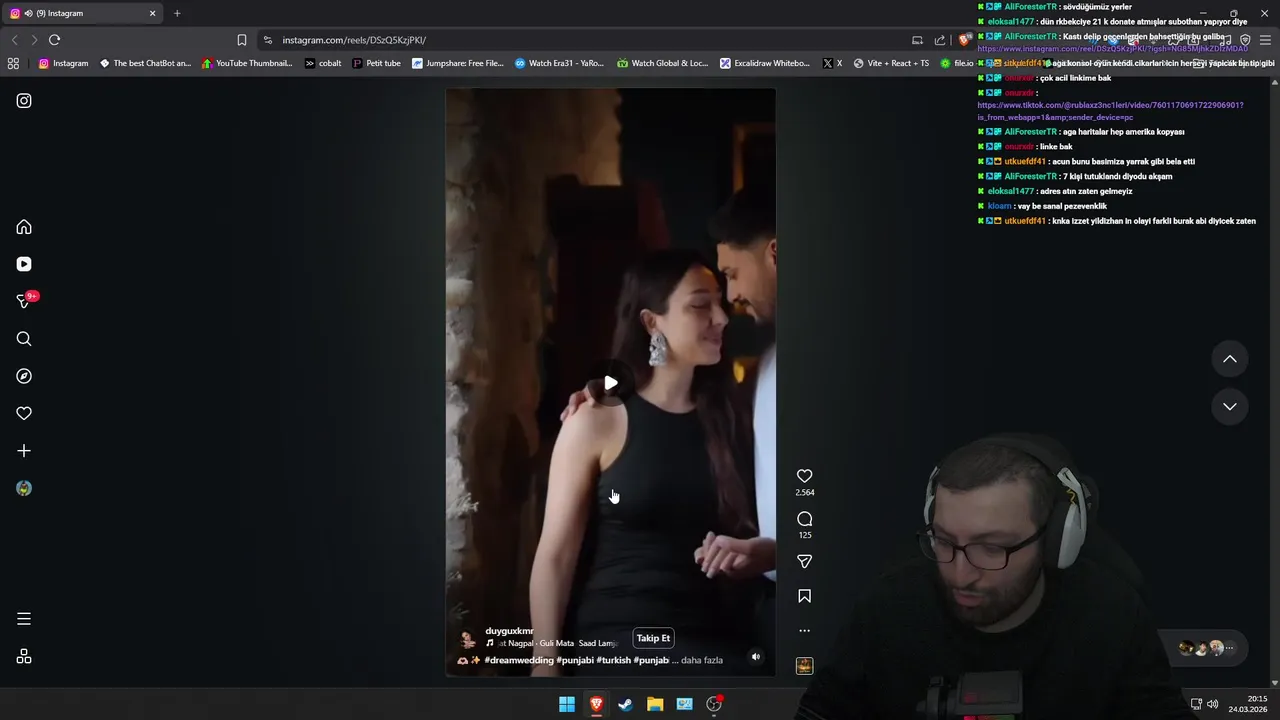Screen dimensions: 1280x720
Task: Open Steam from the taskbar
Action: [625, 704]
